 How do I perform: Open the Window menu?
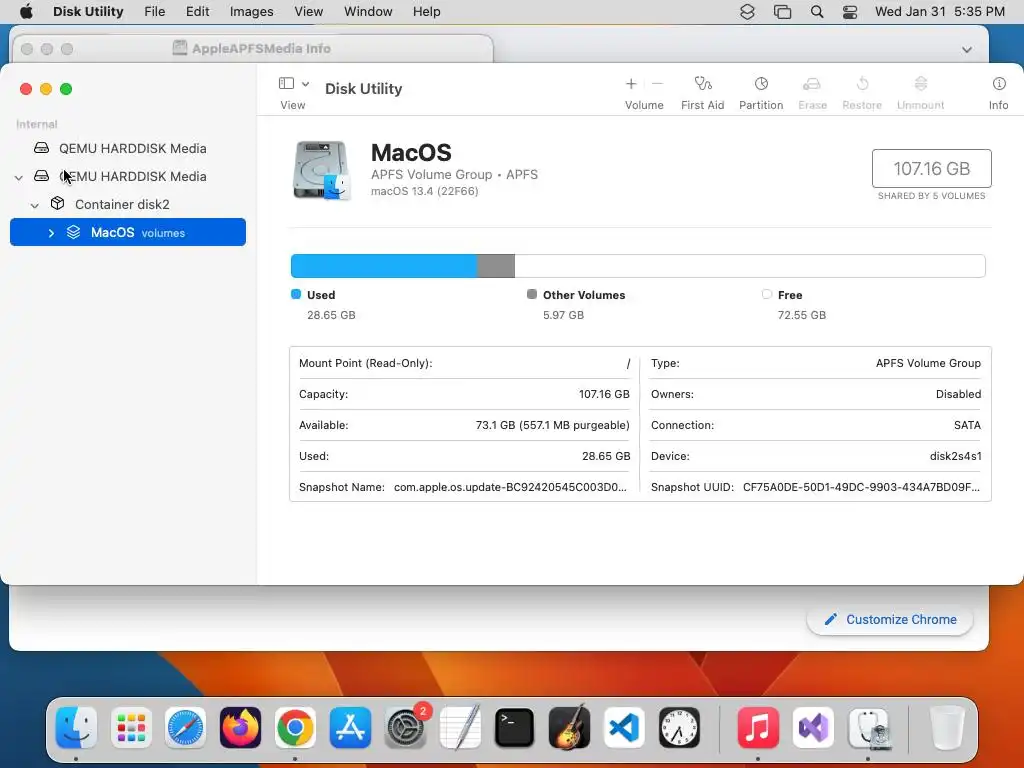[x=368, y=12]
